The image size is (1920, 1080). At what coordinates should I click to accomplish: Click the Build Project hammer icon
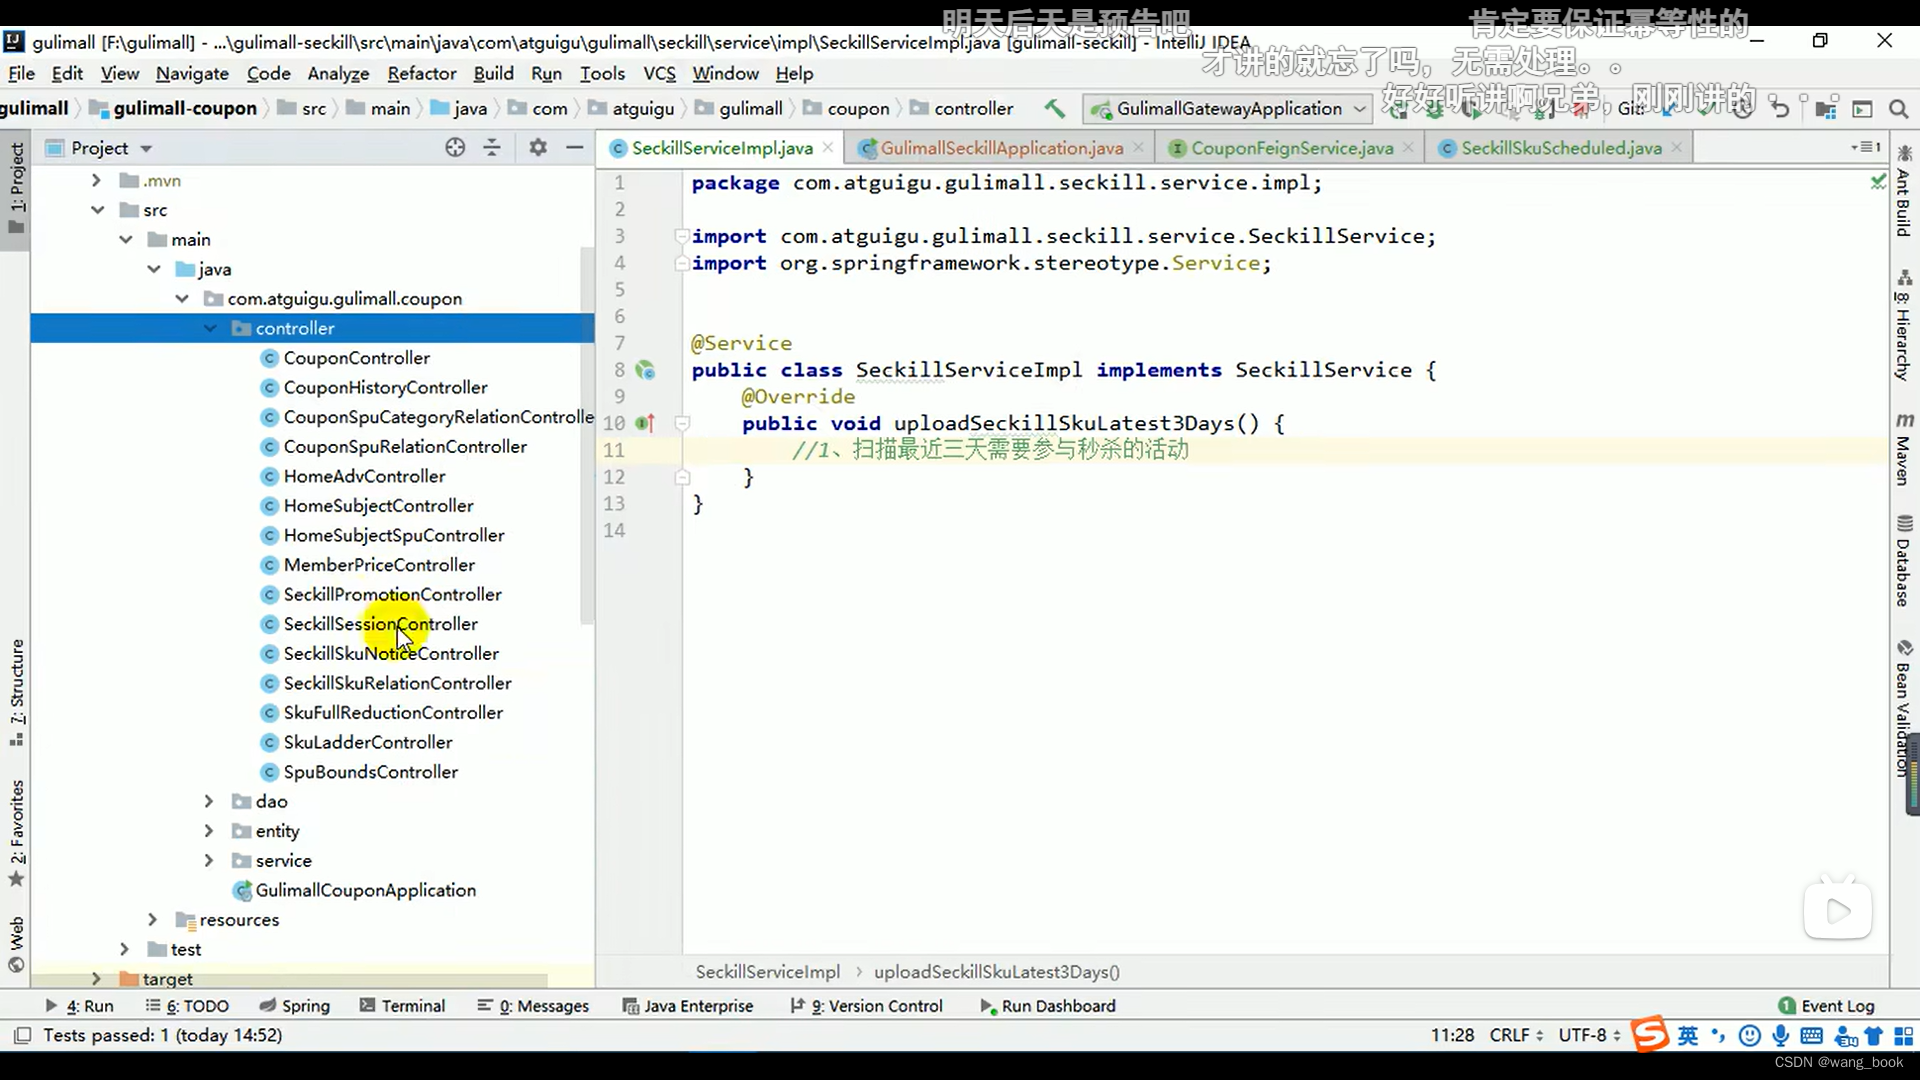[x=1054, y=109]
